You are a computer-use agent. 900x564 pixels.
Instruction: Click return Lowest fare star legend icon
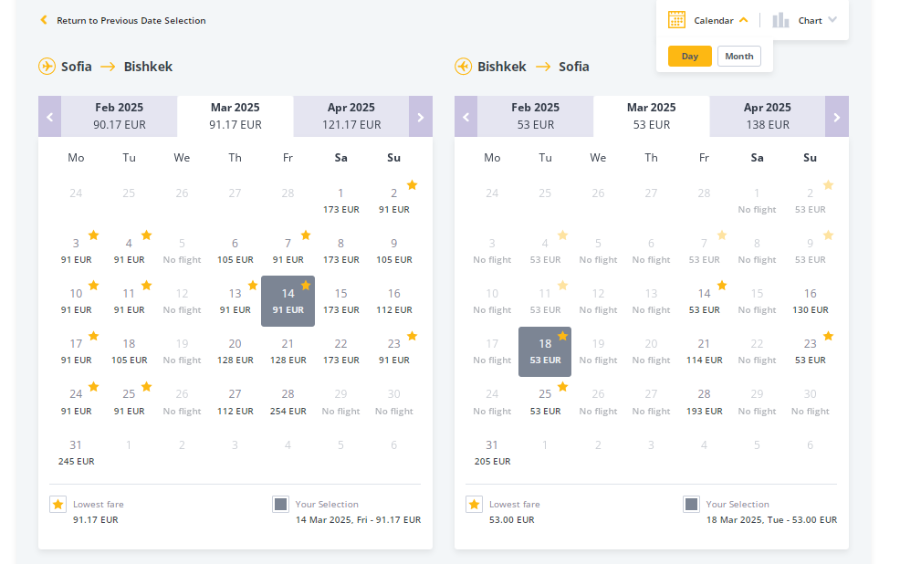[x=474, y=504]
